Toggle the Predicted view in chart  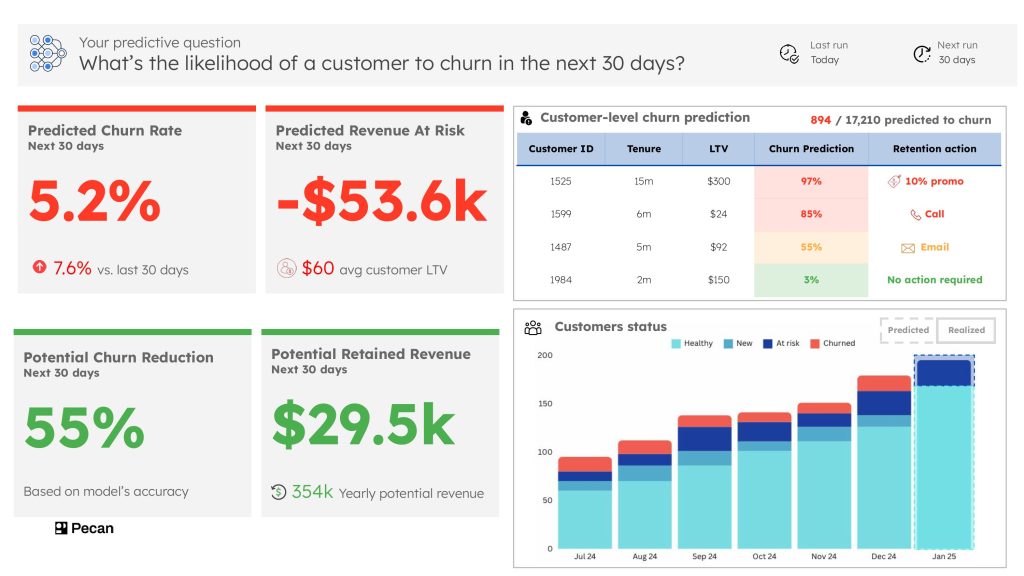pos(908,330)
